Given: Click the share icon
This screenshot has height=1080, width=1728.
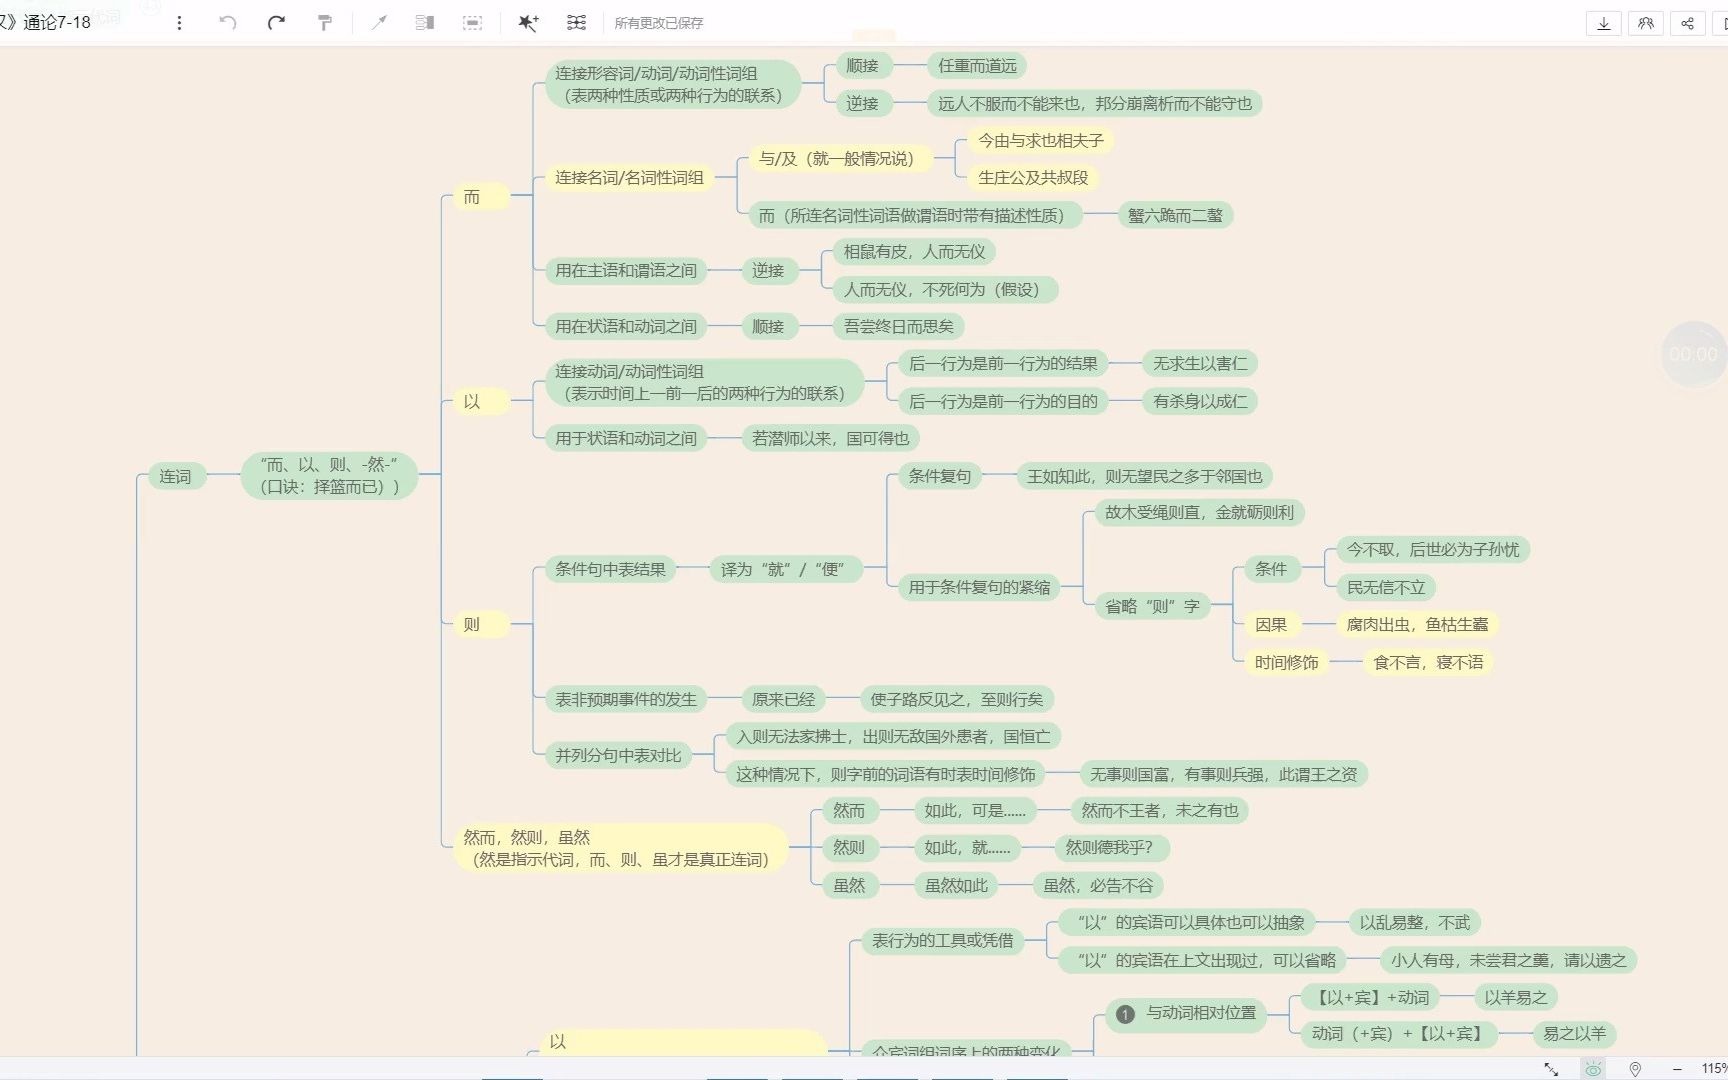Looking at the screenshot, I should 1688,23.
